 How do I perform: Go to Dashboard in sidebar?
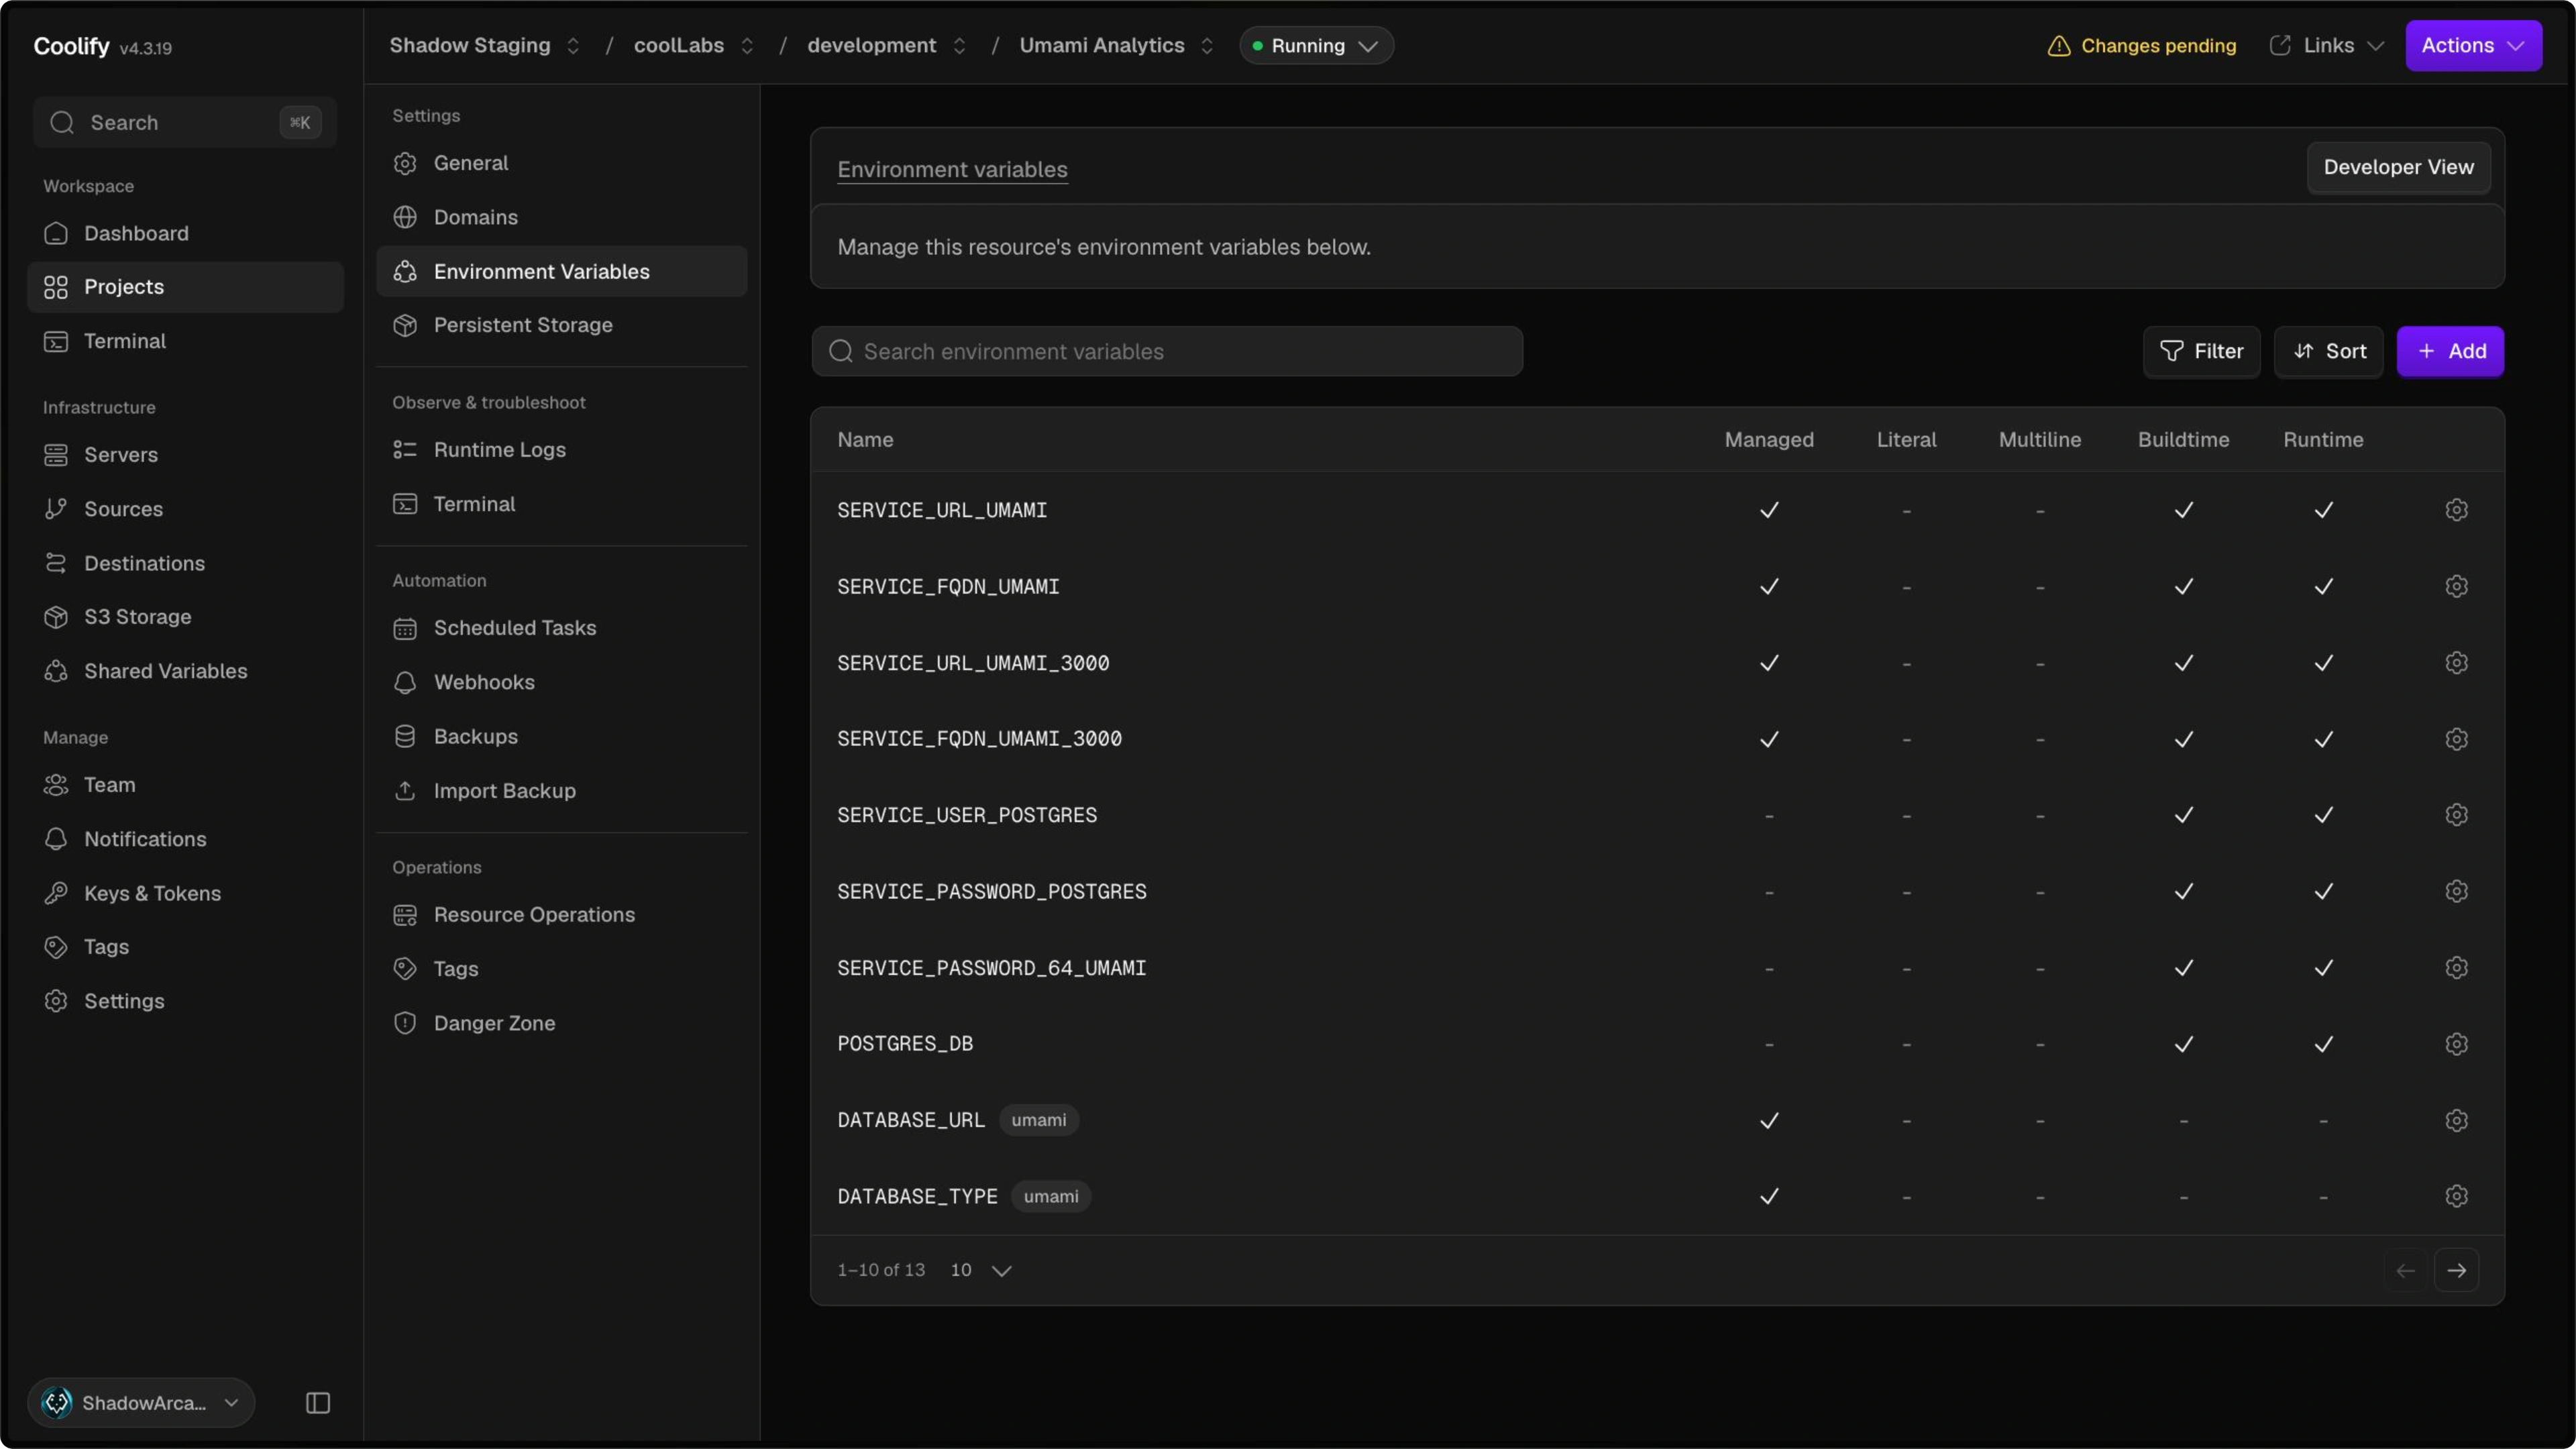[185, 233]
